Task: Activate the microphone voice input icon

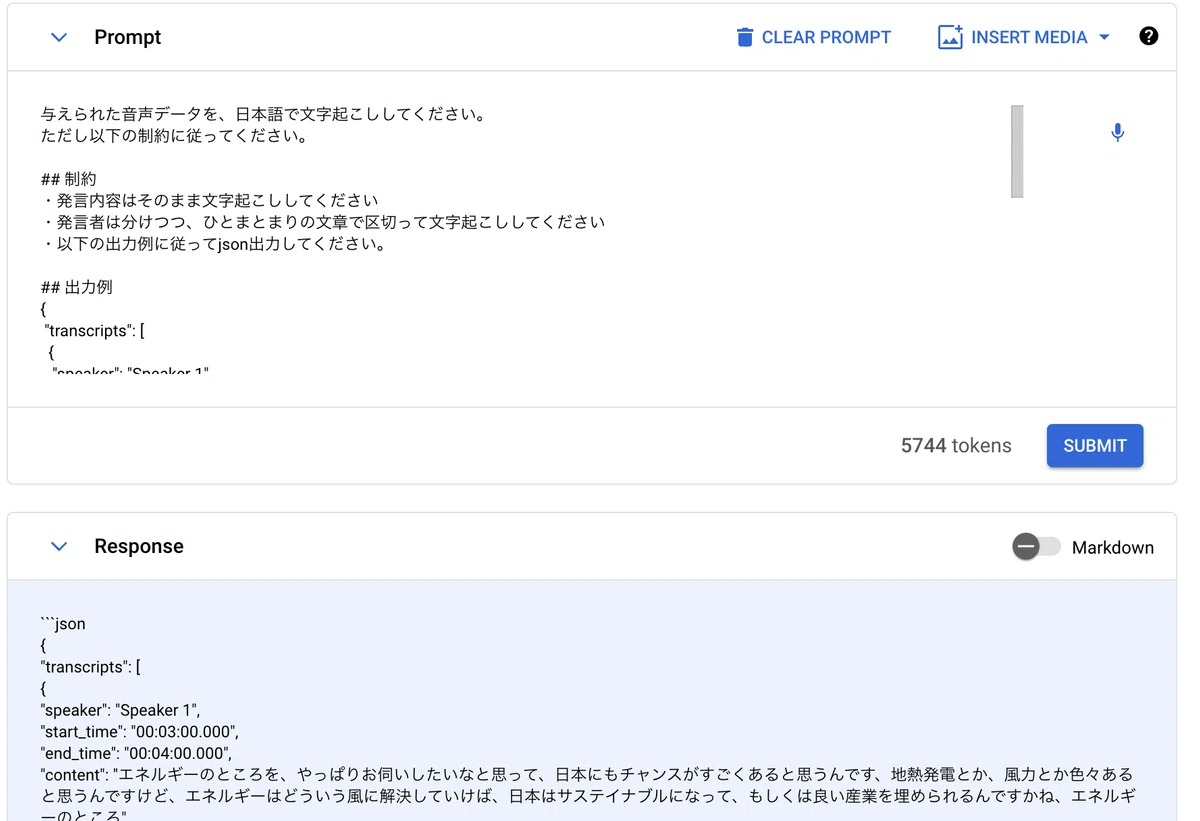Action: coord(1118,132)
